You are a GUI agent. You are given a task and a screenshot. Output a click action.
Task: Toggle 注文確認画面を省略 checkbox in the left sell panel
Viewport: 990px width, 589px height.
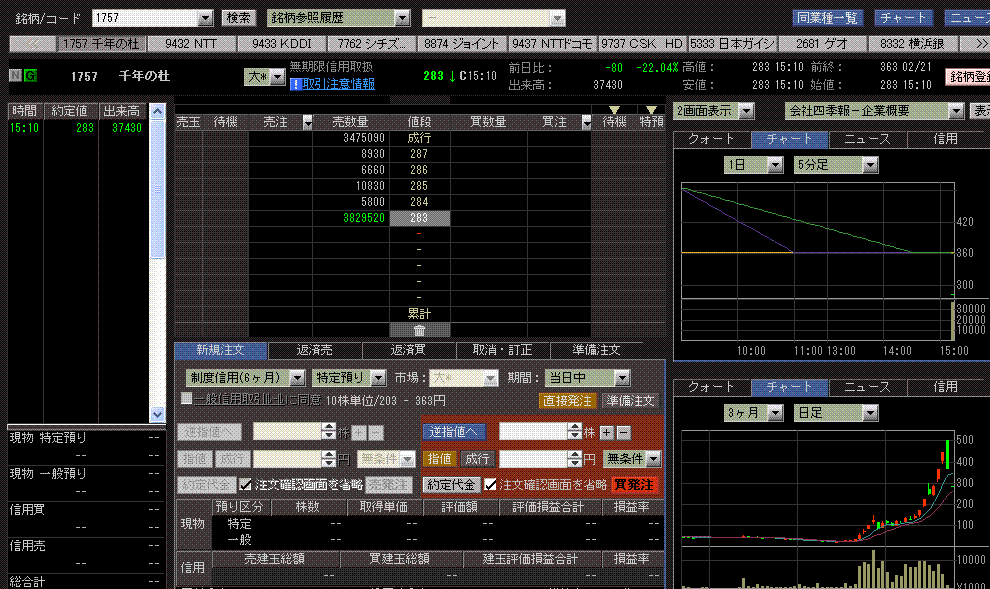point(246,484)
